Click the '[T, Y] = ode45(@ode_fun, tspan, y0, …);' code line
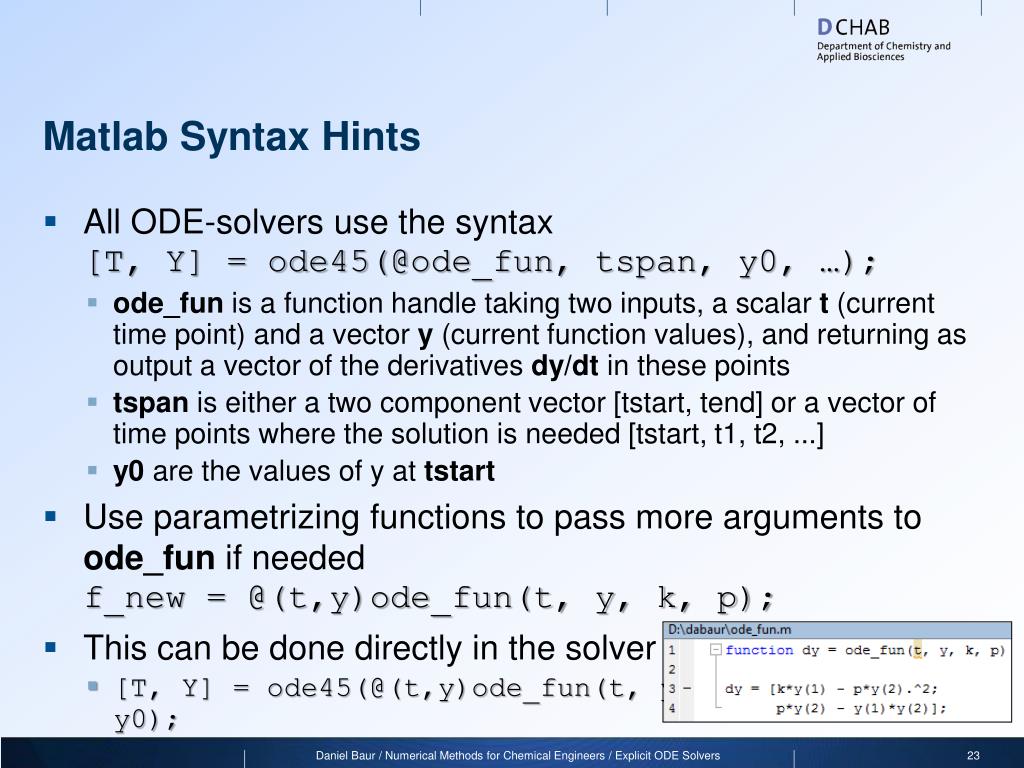This screenshot has height=768, width=1024. 481,263
